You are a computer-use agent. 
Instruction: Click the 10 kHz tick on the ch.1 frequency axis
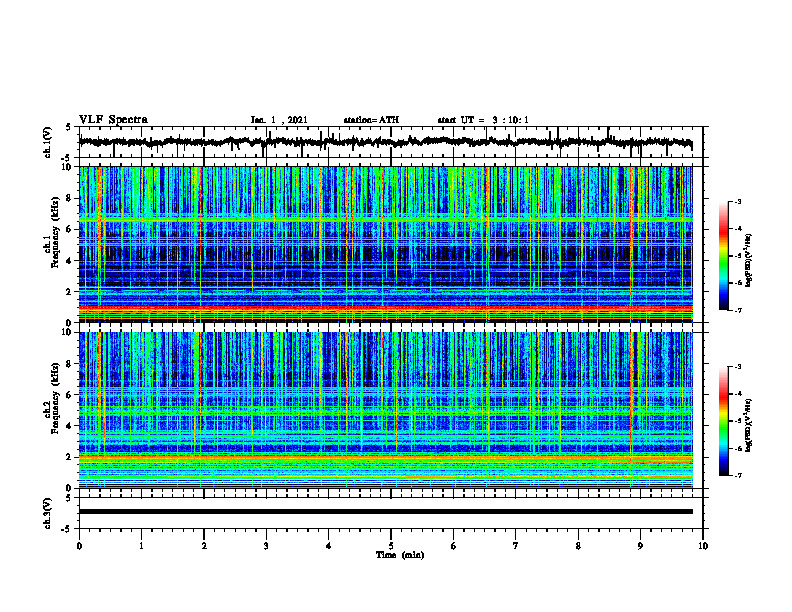tap(68, 167)
